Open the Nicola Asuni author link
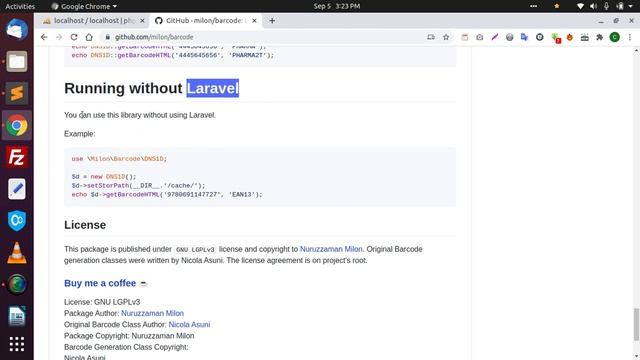 pos(189,324)
